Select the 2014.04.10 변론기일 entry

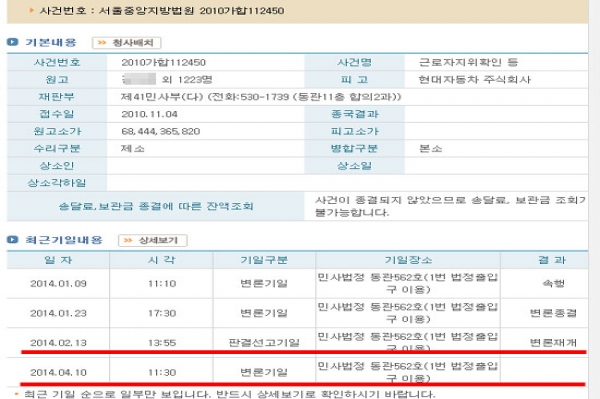[x=297, y=372]
